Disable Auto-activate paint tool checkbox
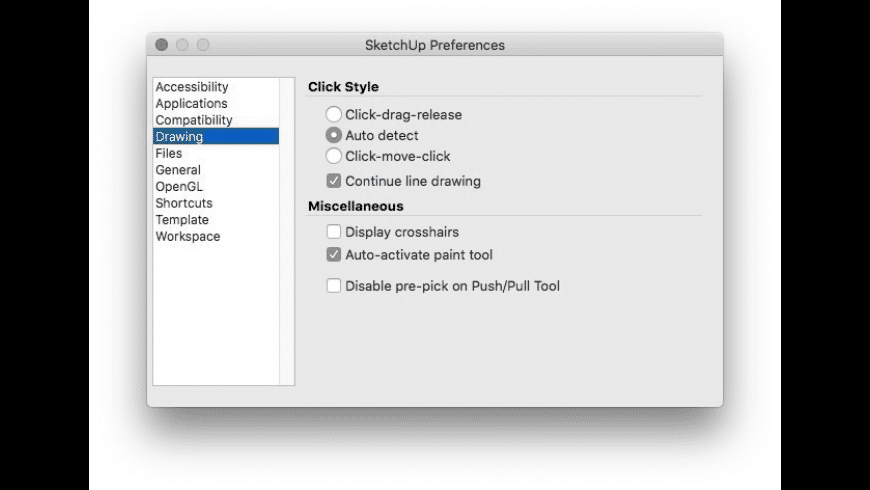Viewport: 870px width, 490px height. tap(334, 255)
